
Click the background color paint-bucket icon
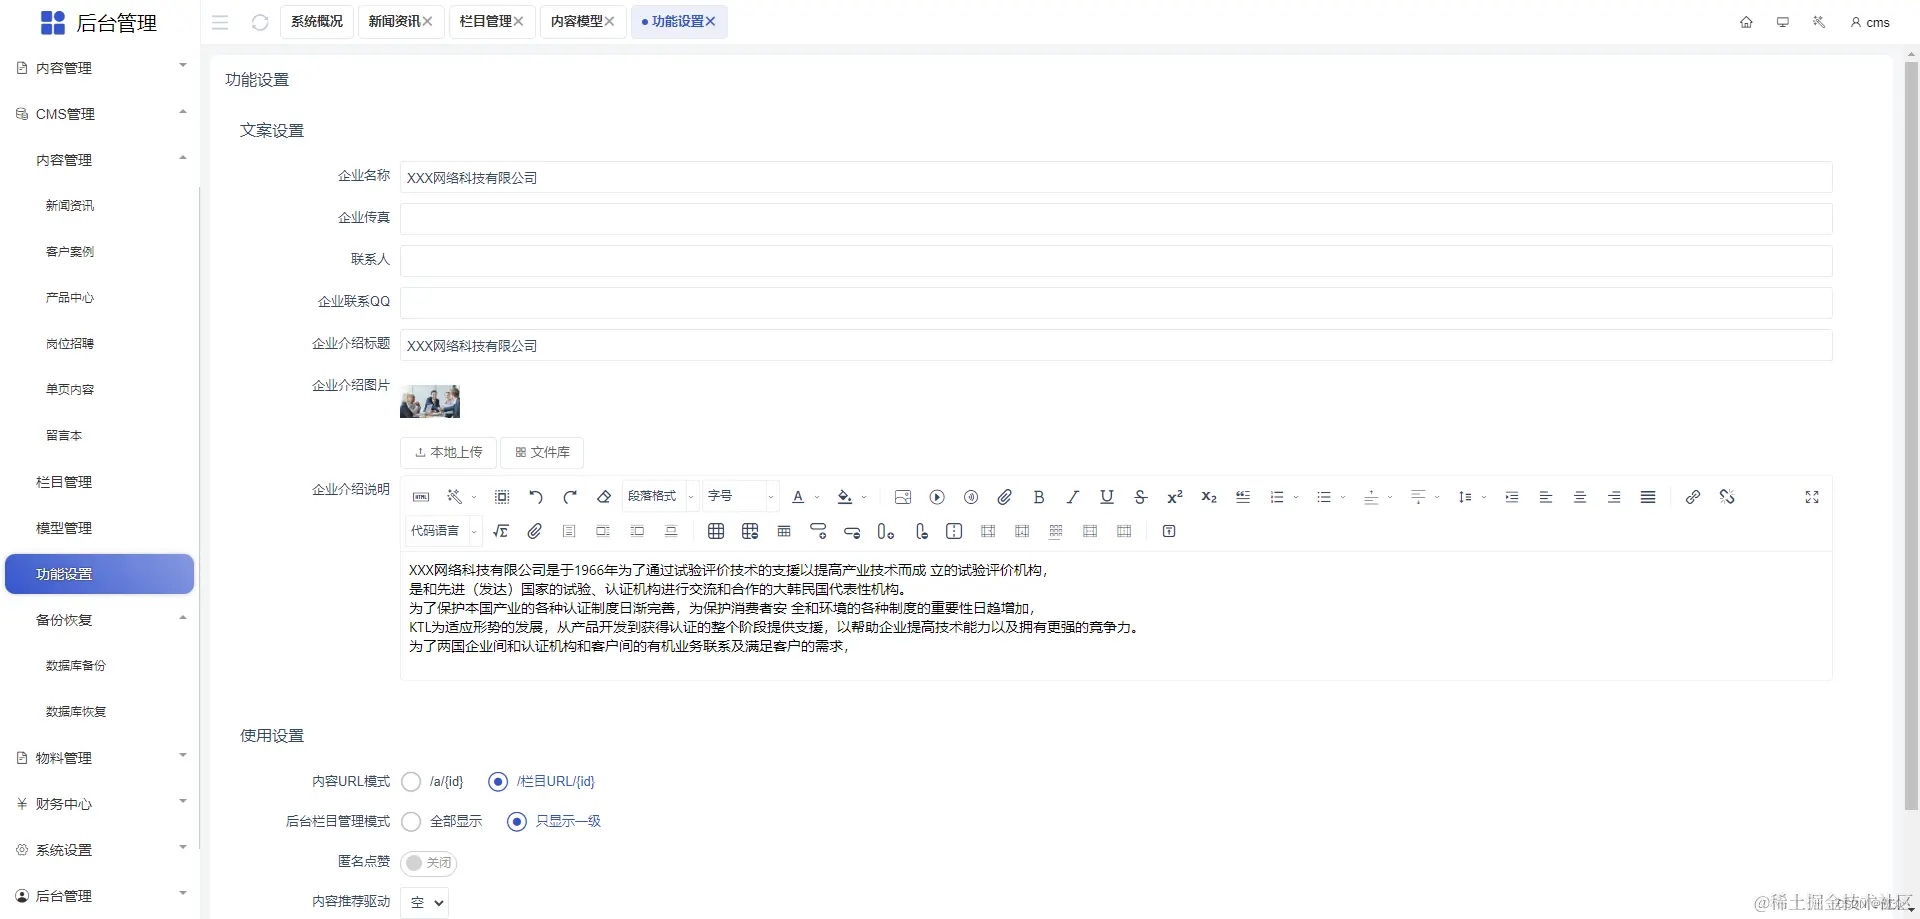click(845, 497)
